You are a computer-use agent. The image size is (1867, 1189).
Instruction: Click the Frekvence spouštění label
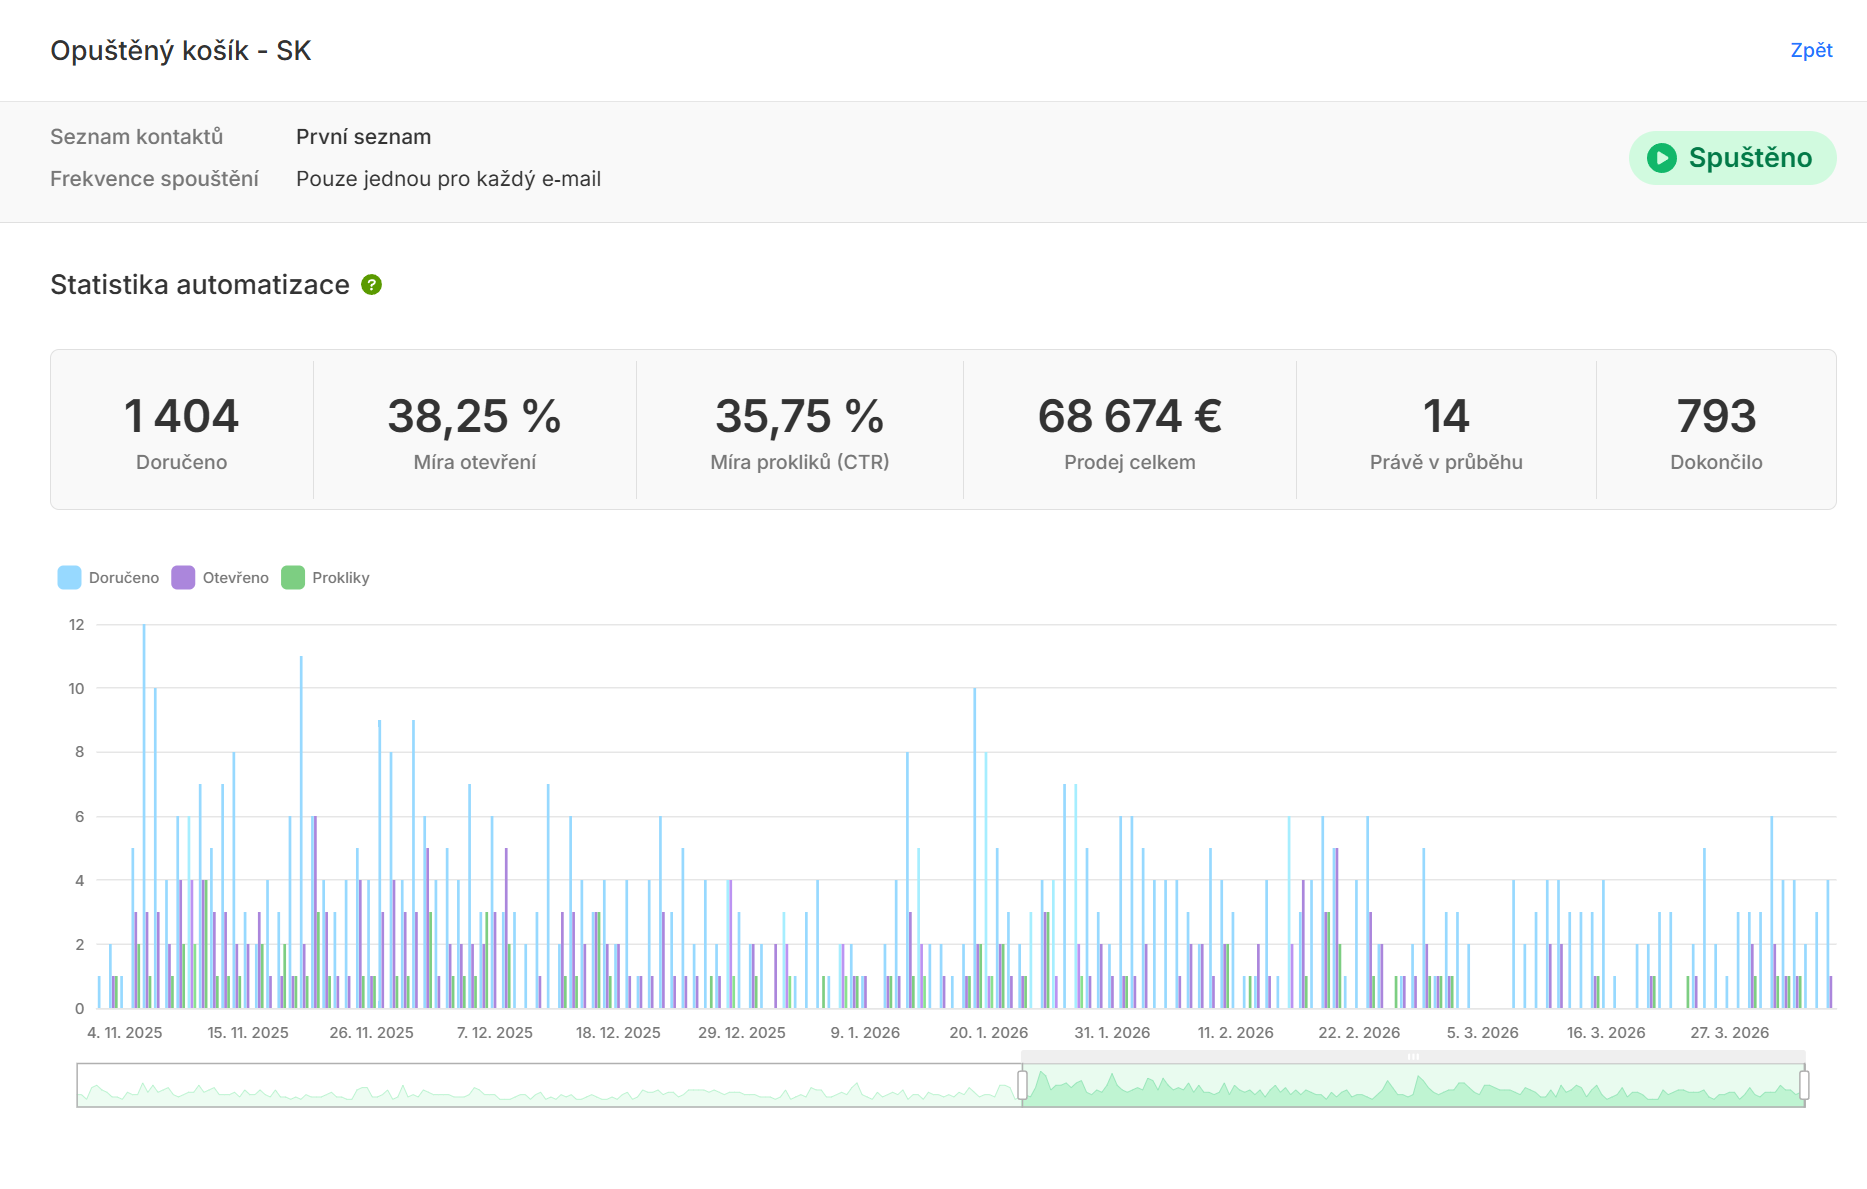[x=155, y=179]
